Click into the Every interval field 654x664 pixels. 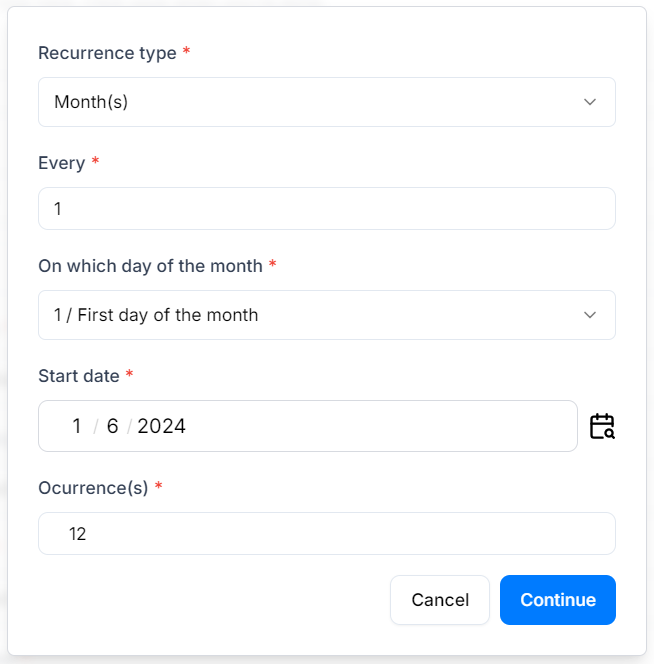(x=326, y=208)
